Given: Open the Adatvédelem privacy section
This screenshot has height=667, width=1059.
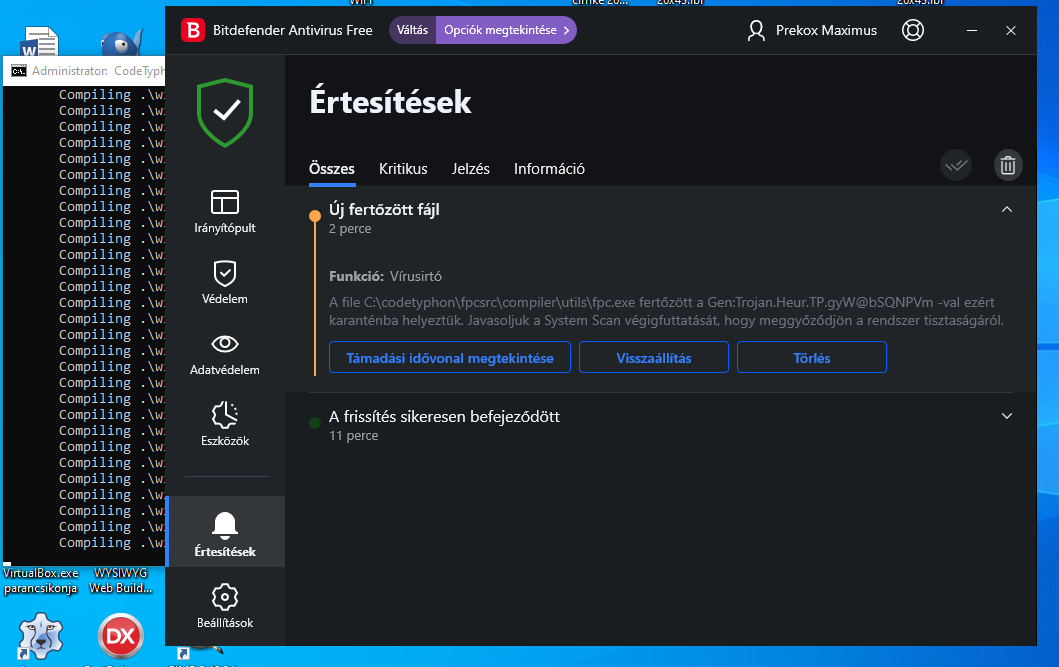Looking at the screenshot, I should [x=225, y=354].
